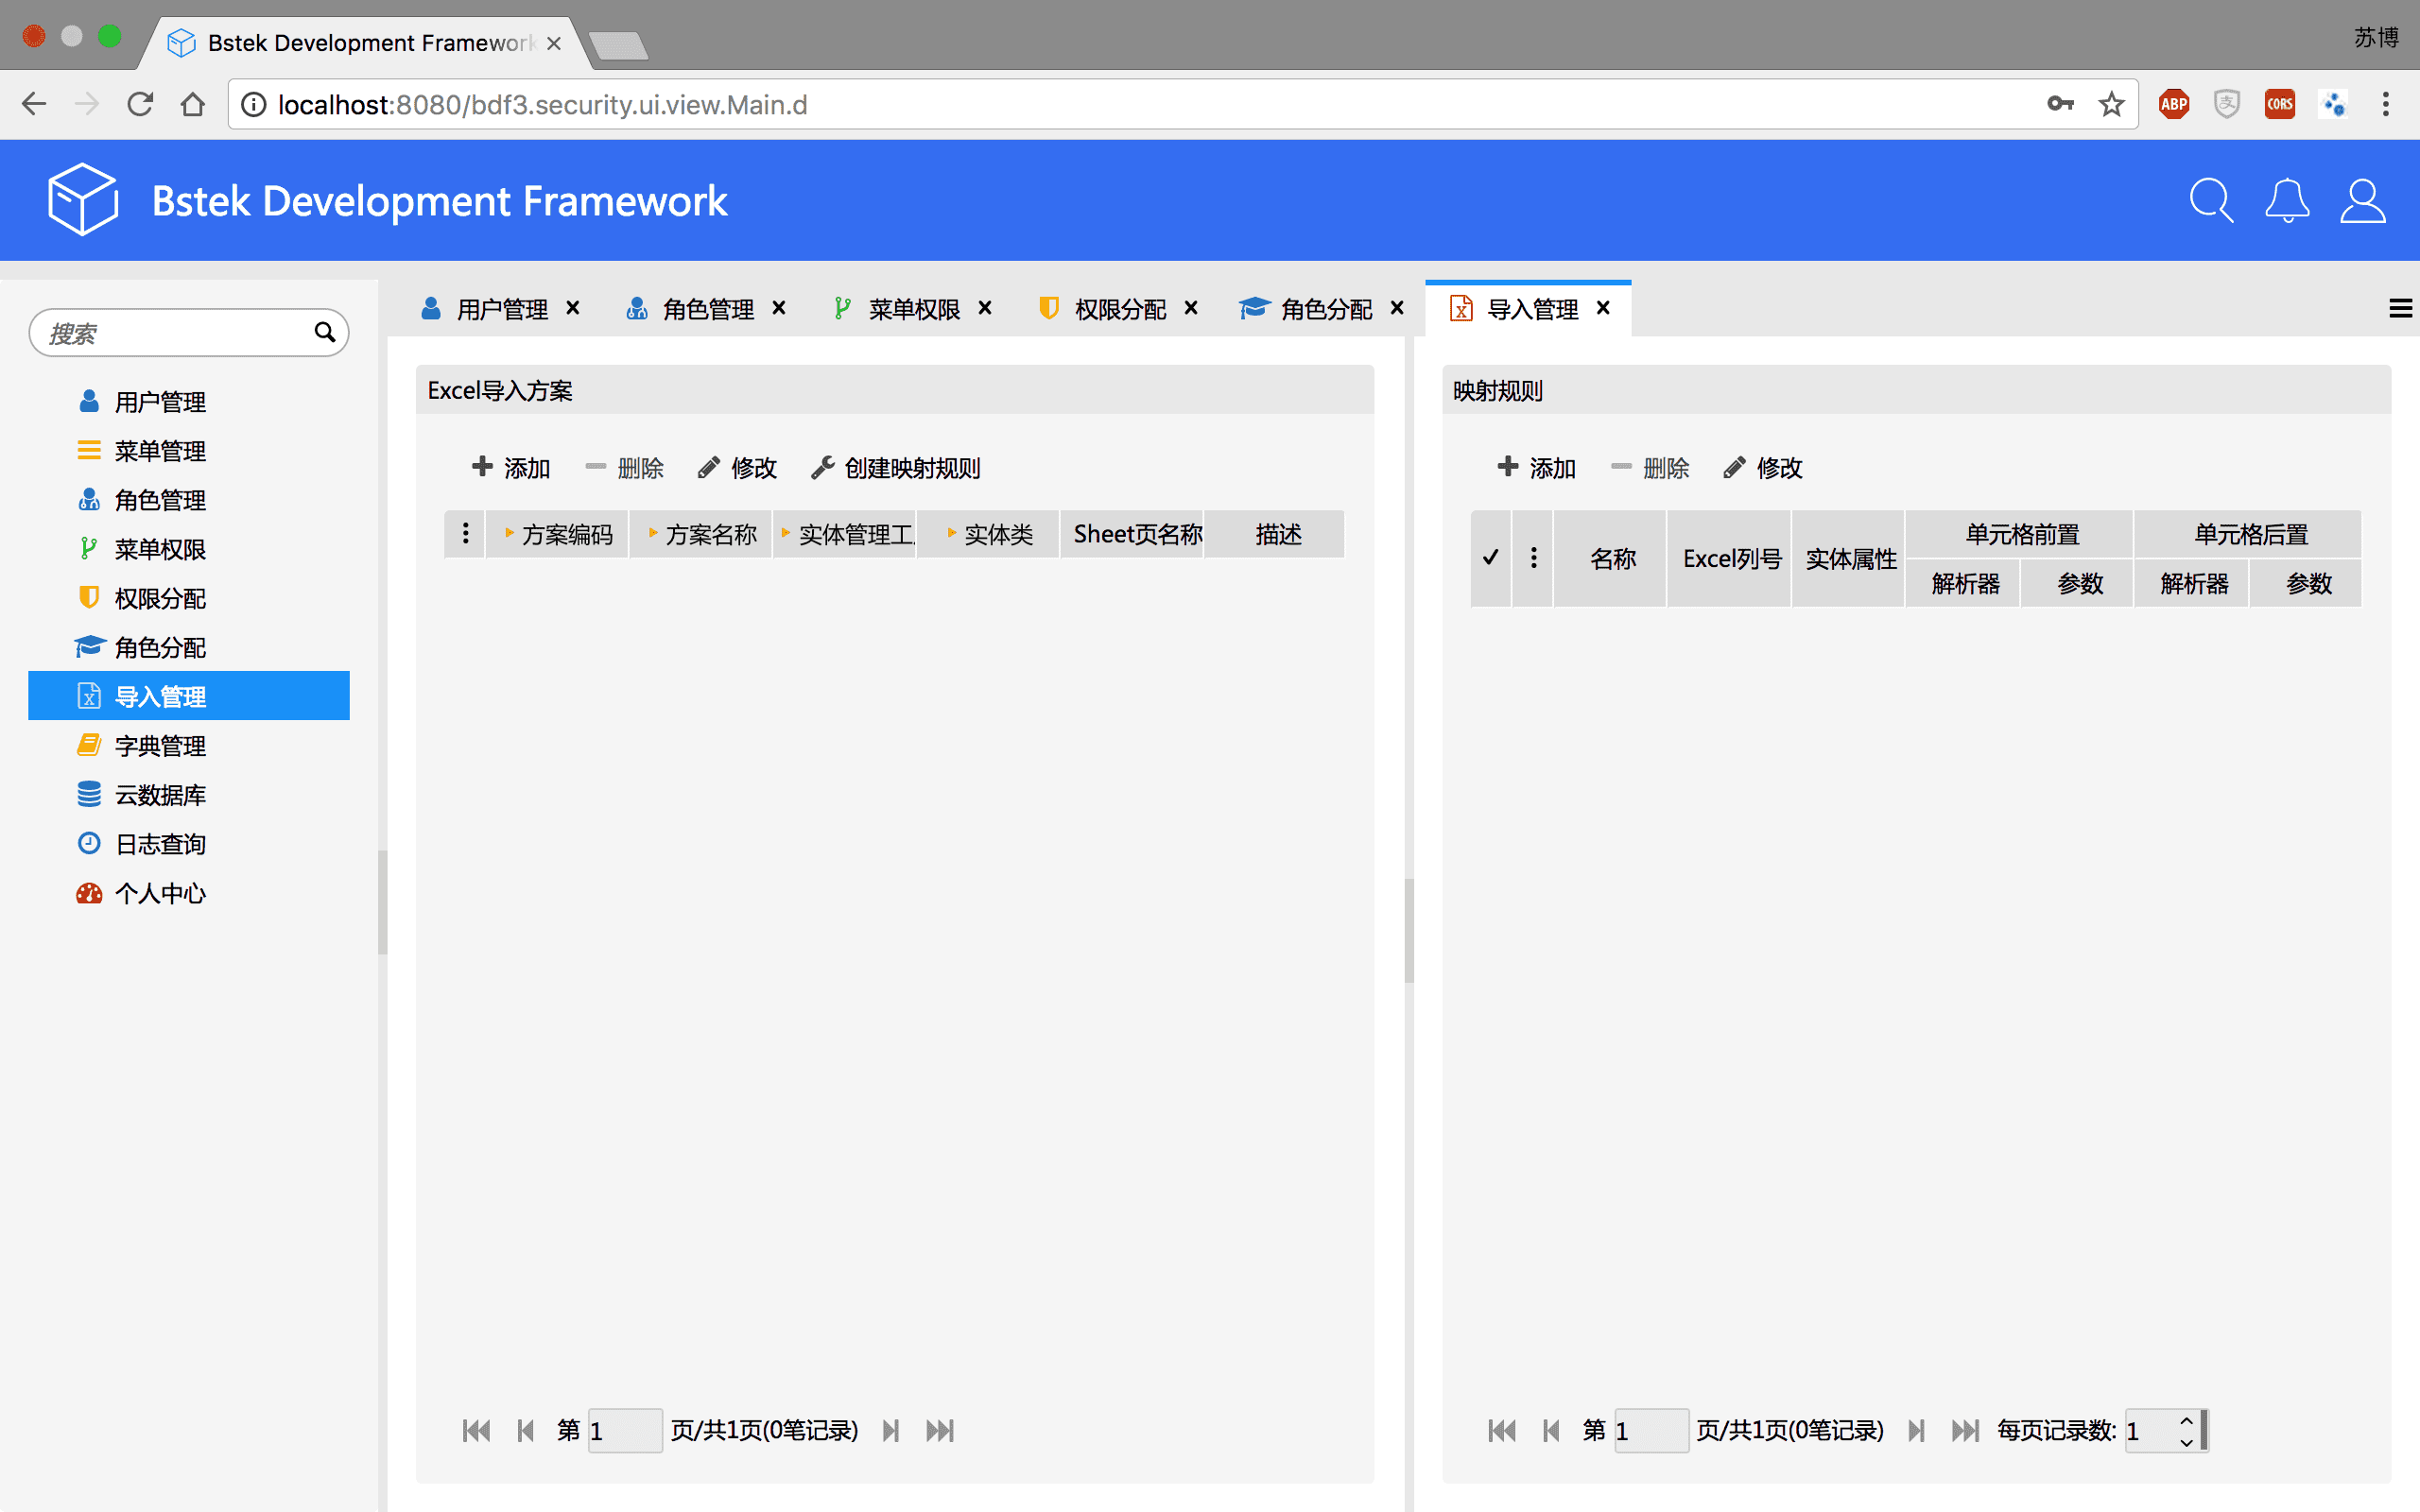This screenshot has height=1512, width=2420.
Task: Open column options dots in Excel import grid
Action: [465, 534]
